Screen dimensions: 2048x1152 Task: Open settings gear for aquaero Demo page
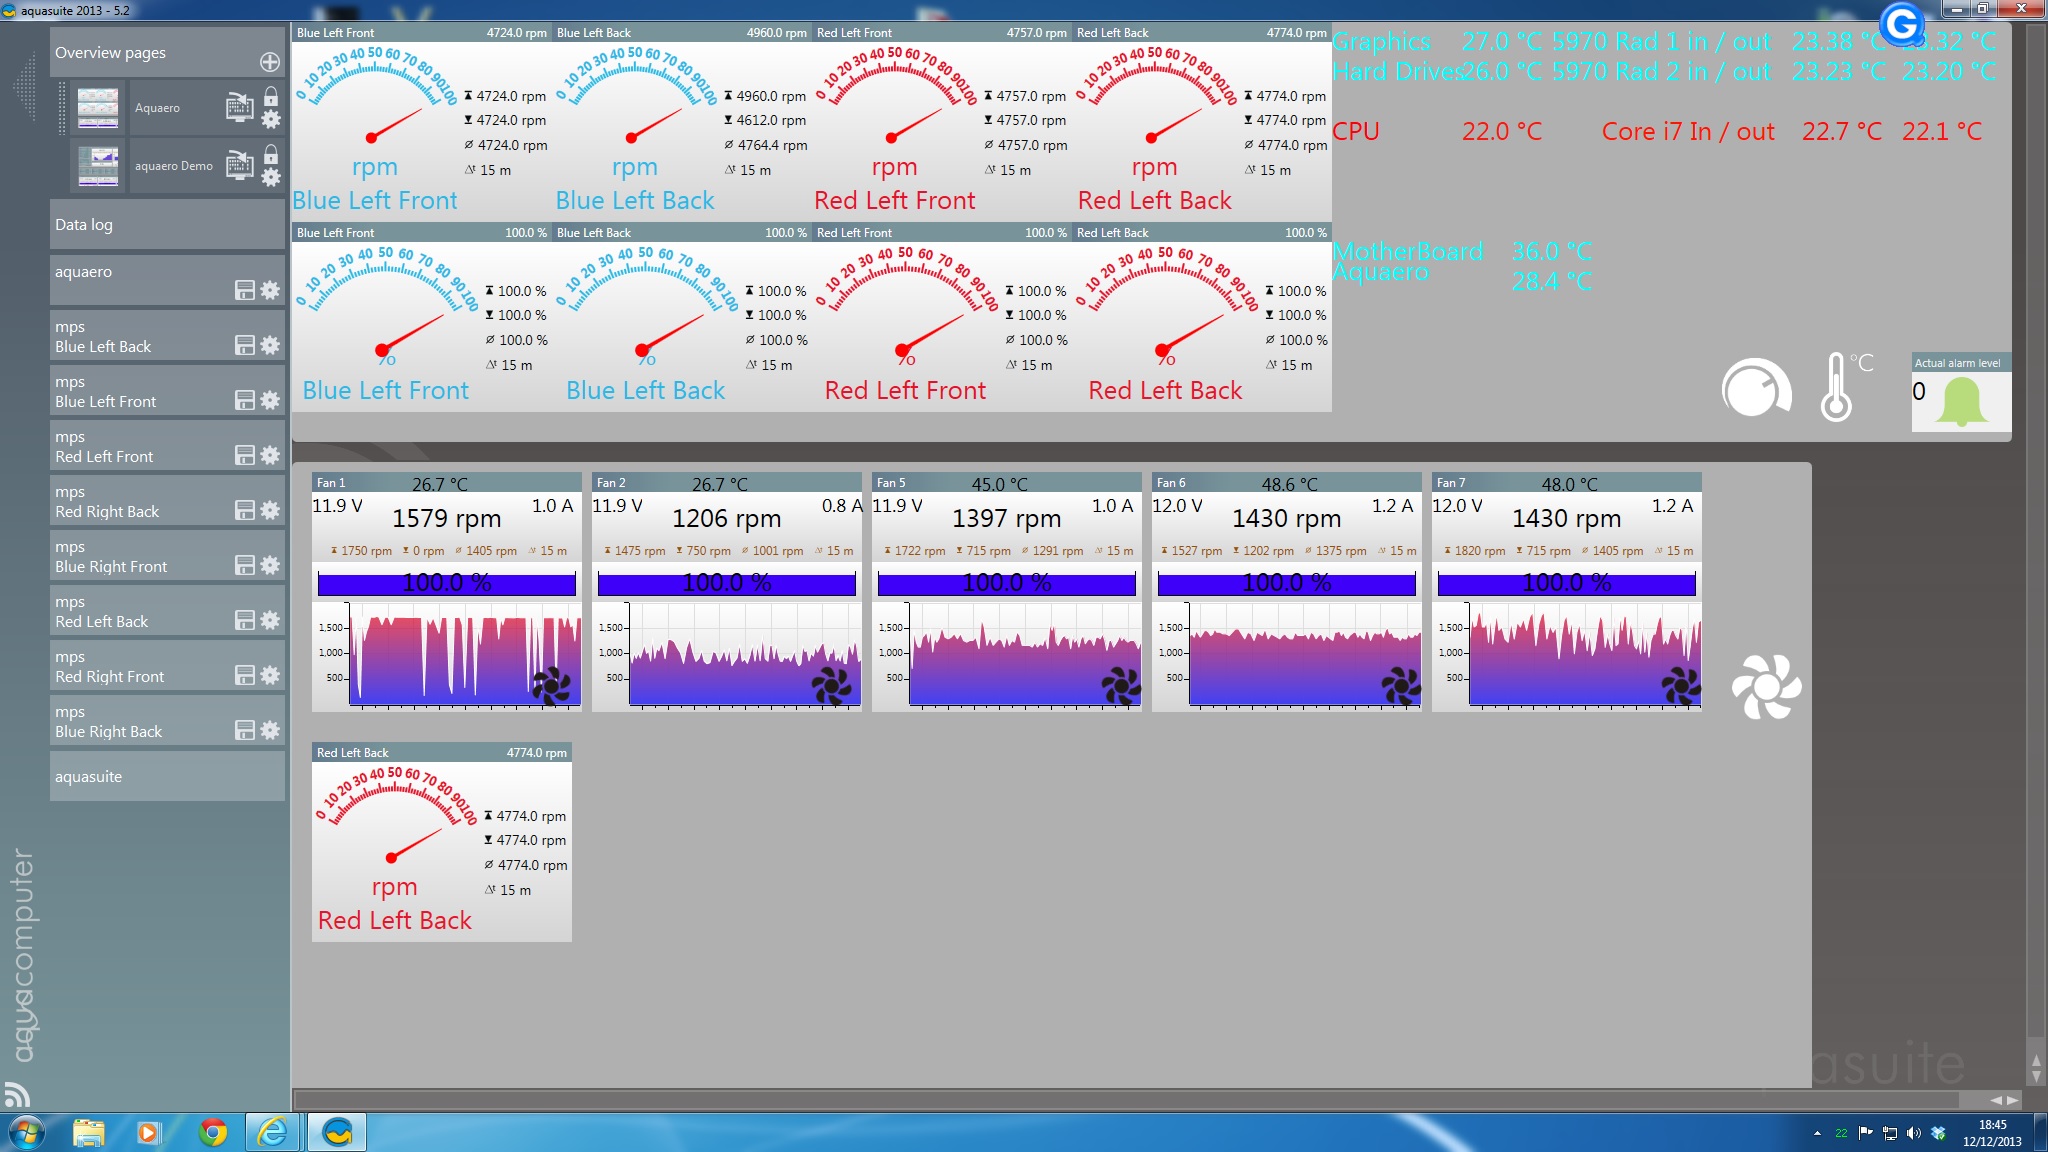tap(271, 178)
